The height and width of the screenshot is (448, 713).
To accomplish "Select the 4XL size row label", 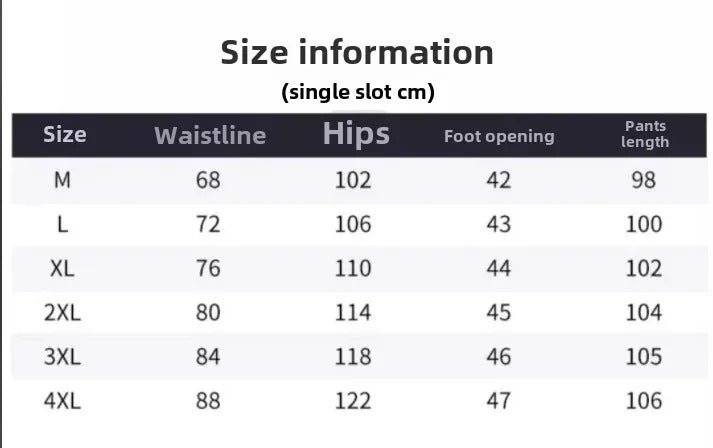I will point(63,401).
